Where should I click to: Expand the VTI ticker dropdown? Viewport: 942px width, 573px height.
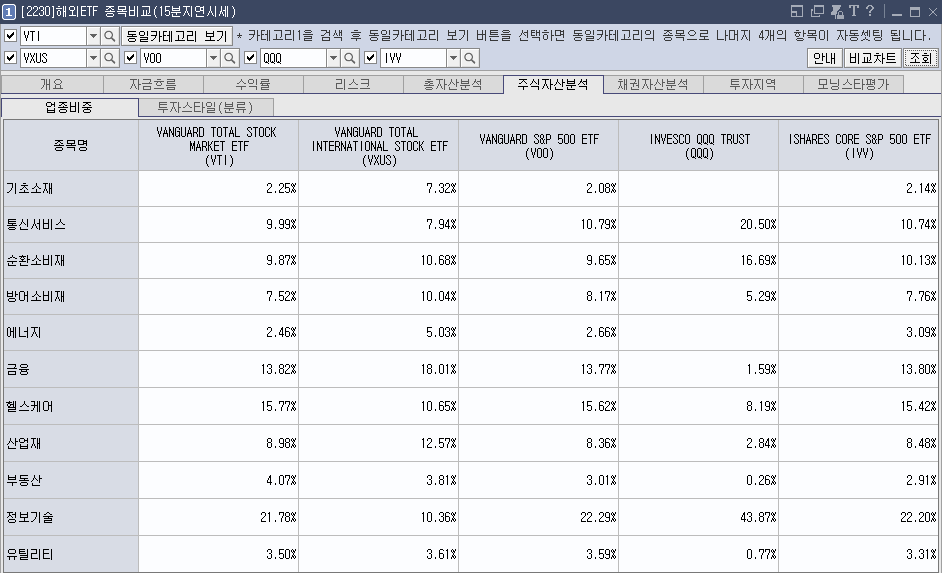pos(93,36)
